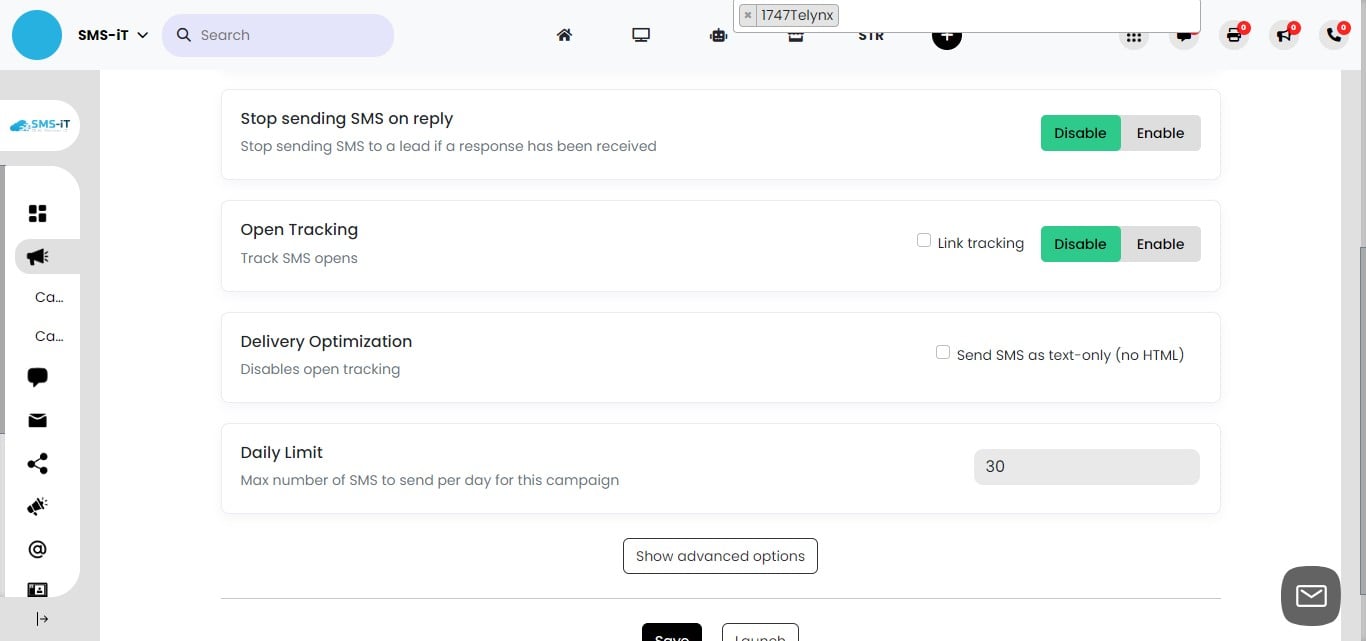Viewport: 1366px width, 641px height.
Task: Disable Open Tracking
Action: point(1080,243)
